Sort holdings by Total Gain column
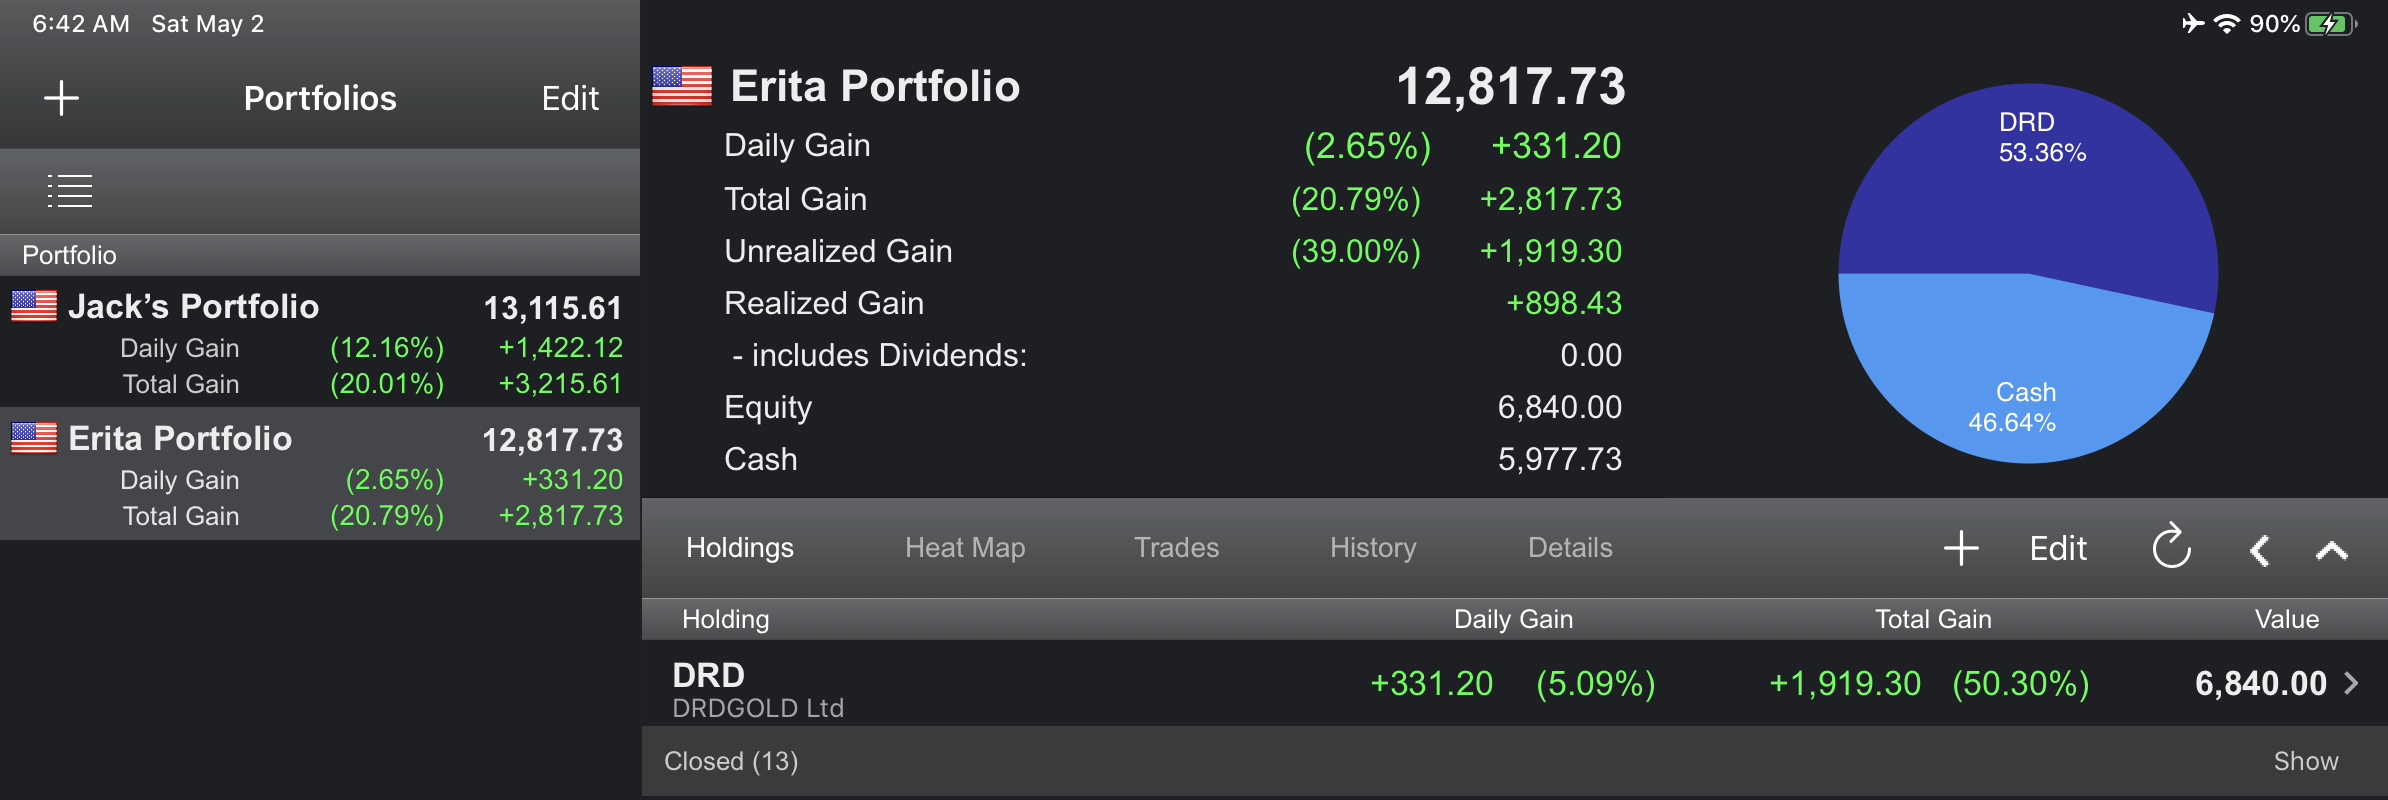 (x=1933, y=620)
